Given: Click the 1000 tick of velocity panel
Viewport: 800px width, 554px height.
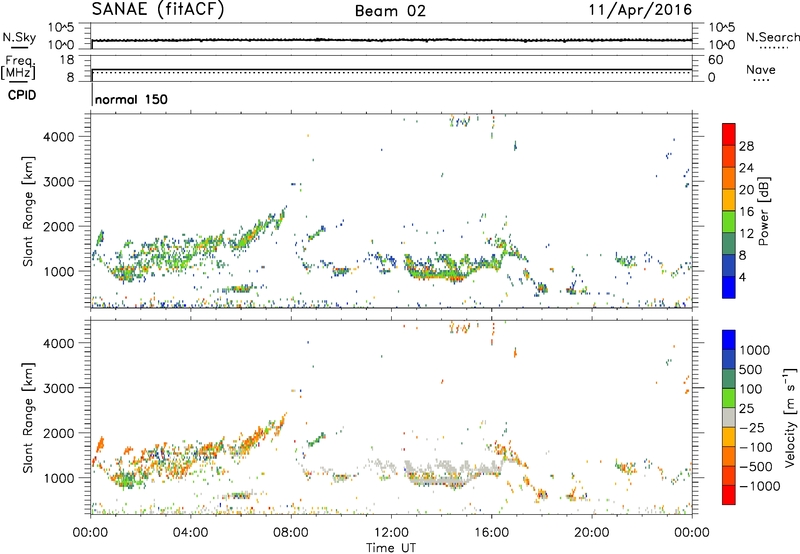Looking at the screenshot, I should click(x=59, y=478).
